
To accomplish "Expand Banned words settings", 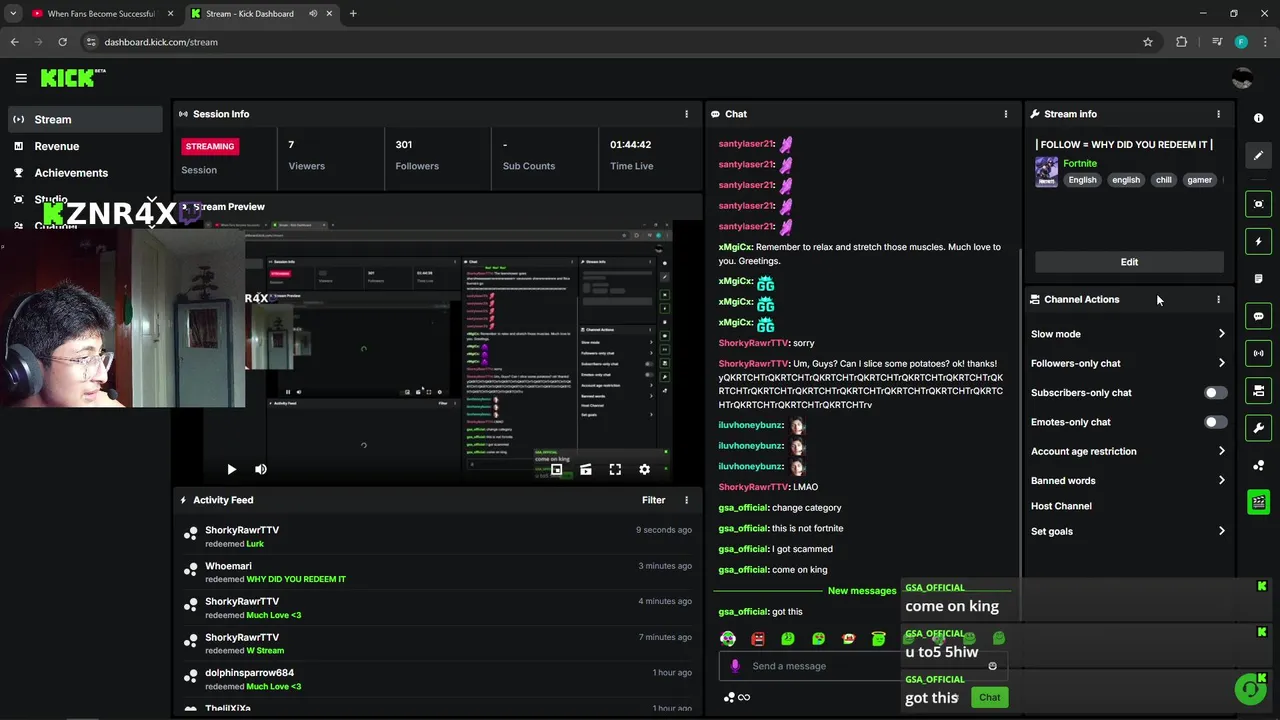I will [1128, 480].
